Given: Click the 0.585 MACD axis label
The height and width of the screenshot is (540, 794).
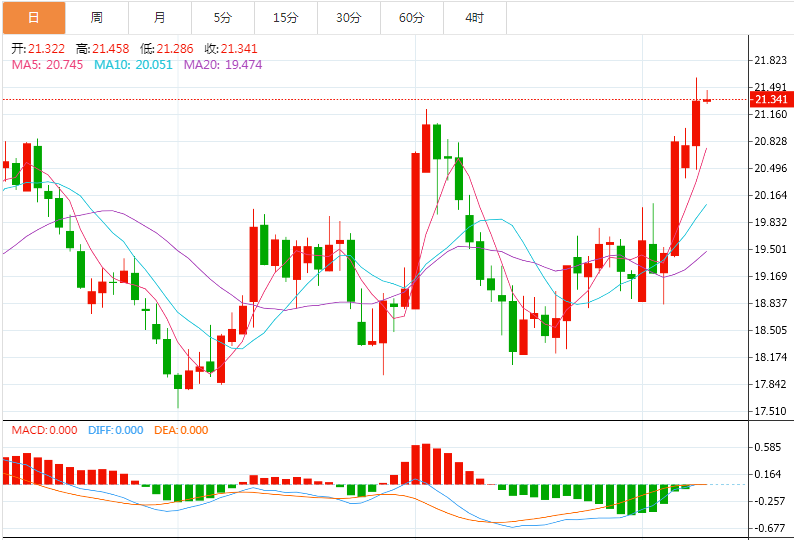Looking at the screenshot, I should pos(768,447).
